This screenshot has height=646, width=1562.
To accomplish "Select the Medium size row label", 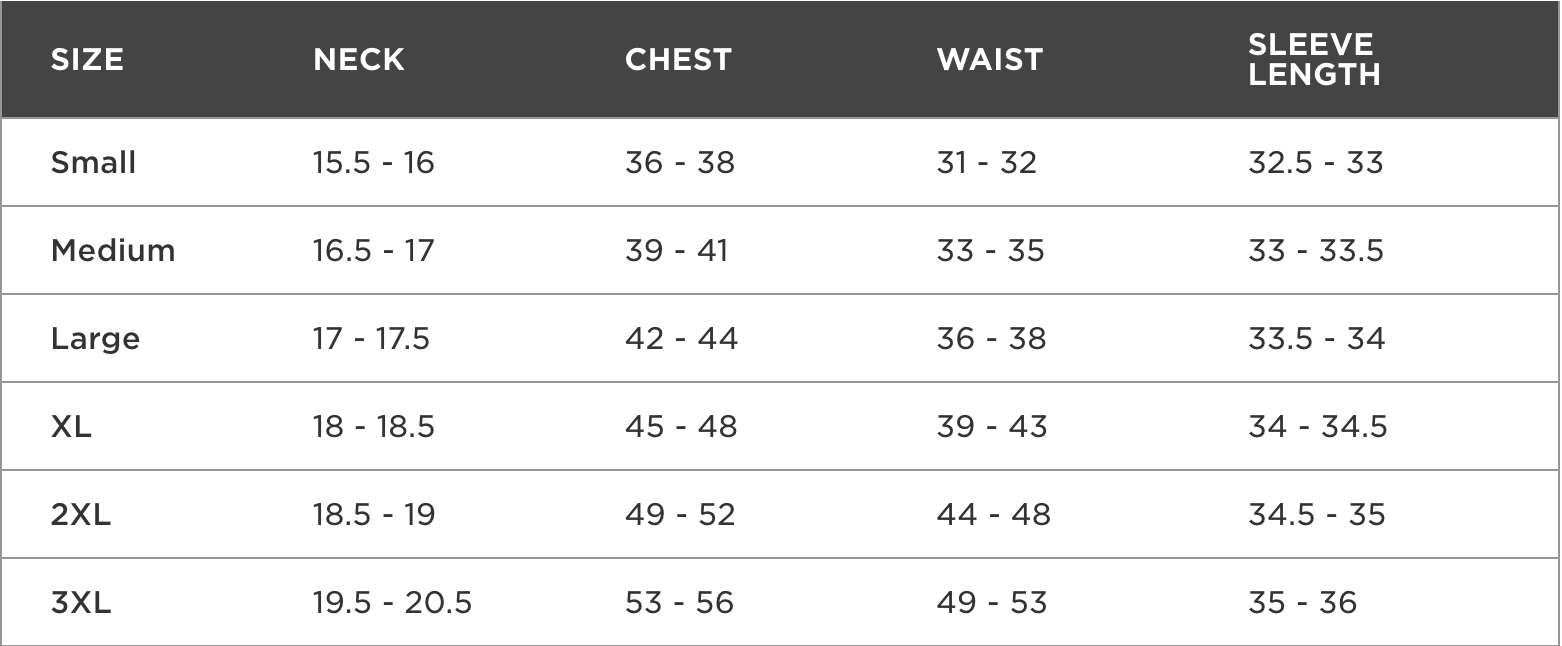I will coord(113,250).
